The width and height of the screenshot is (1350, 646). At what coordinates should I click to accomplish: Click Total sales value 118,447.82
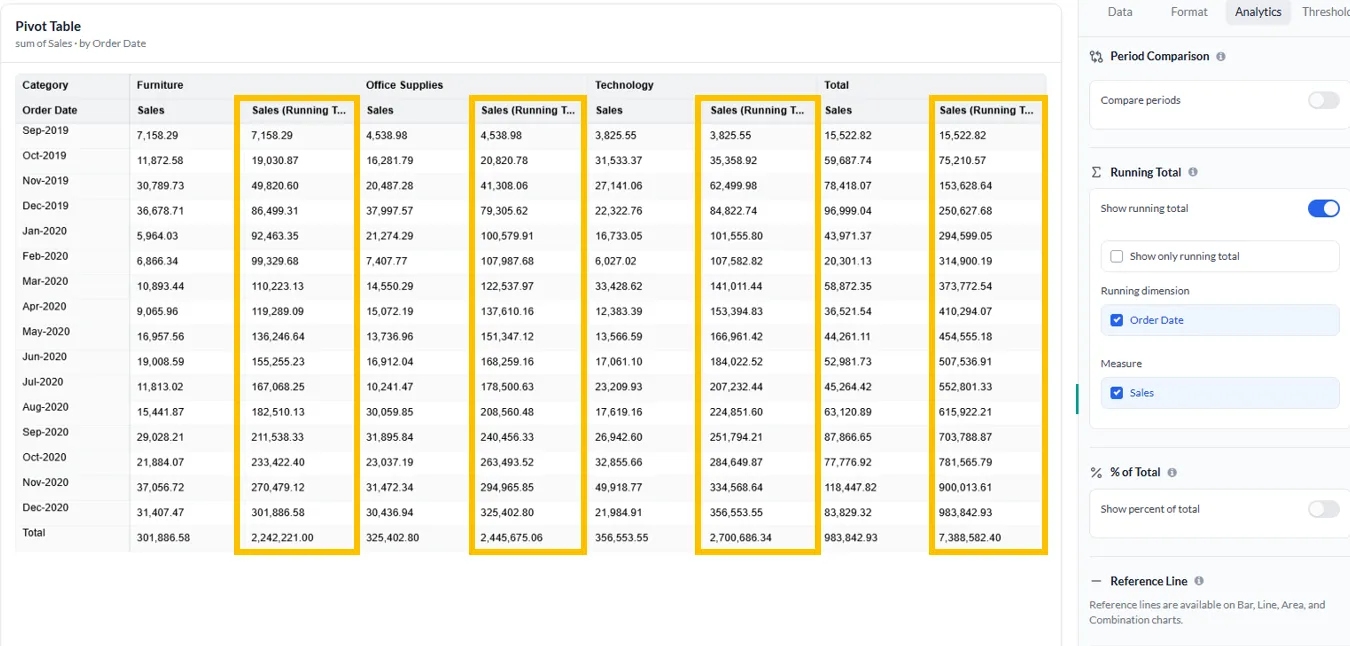(x=850, y=487)
